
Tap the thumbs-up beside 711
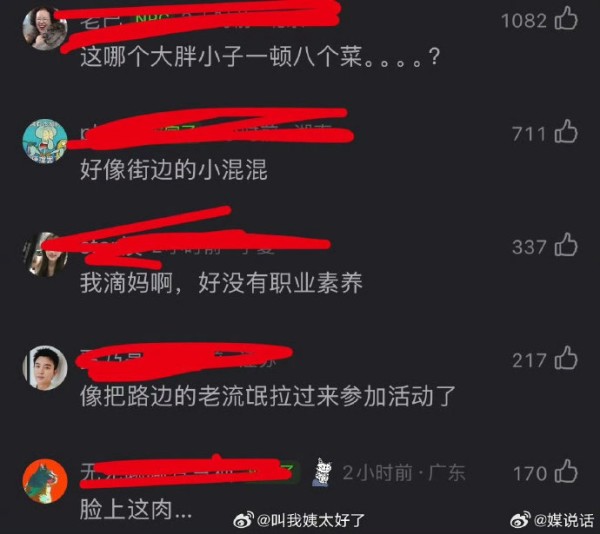click(566, 131)
